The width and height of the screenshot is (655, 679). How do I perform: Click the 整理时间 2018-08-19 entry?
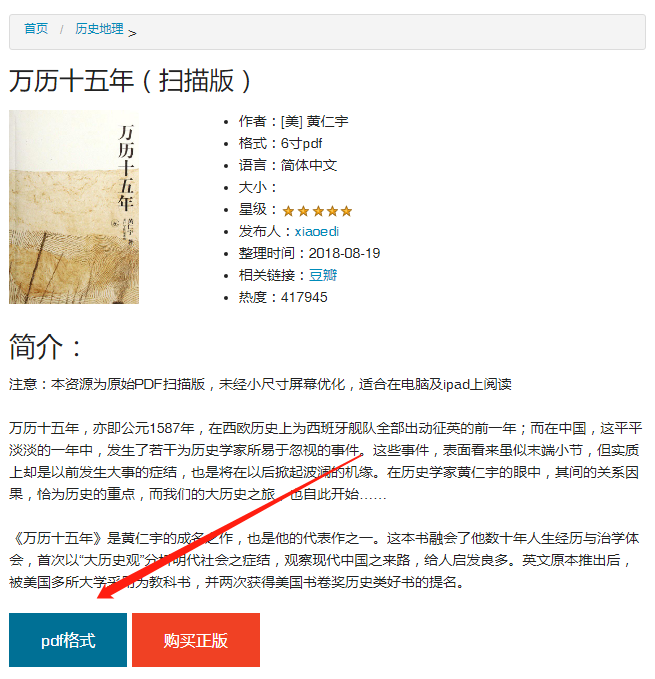[309, 253]
